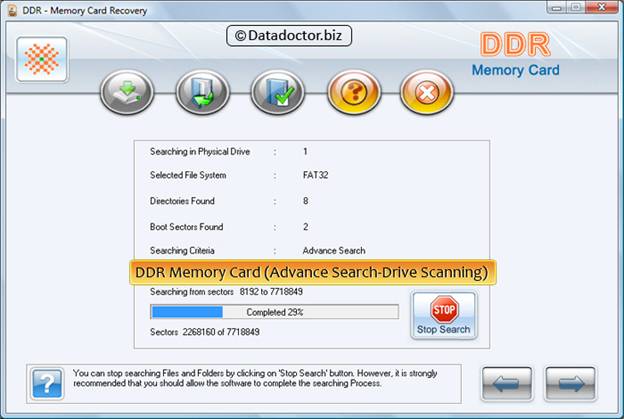Click the green arrow drive recovery toolbar icon
Viewport: 624px width, 419px height.
(x=127, y=92)
